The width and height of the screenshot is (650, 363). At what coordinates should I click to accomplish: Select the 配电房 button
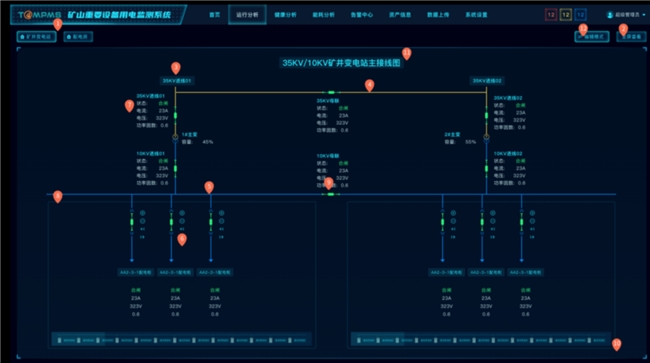tap(78, 37)
